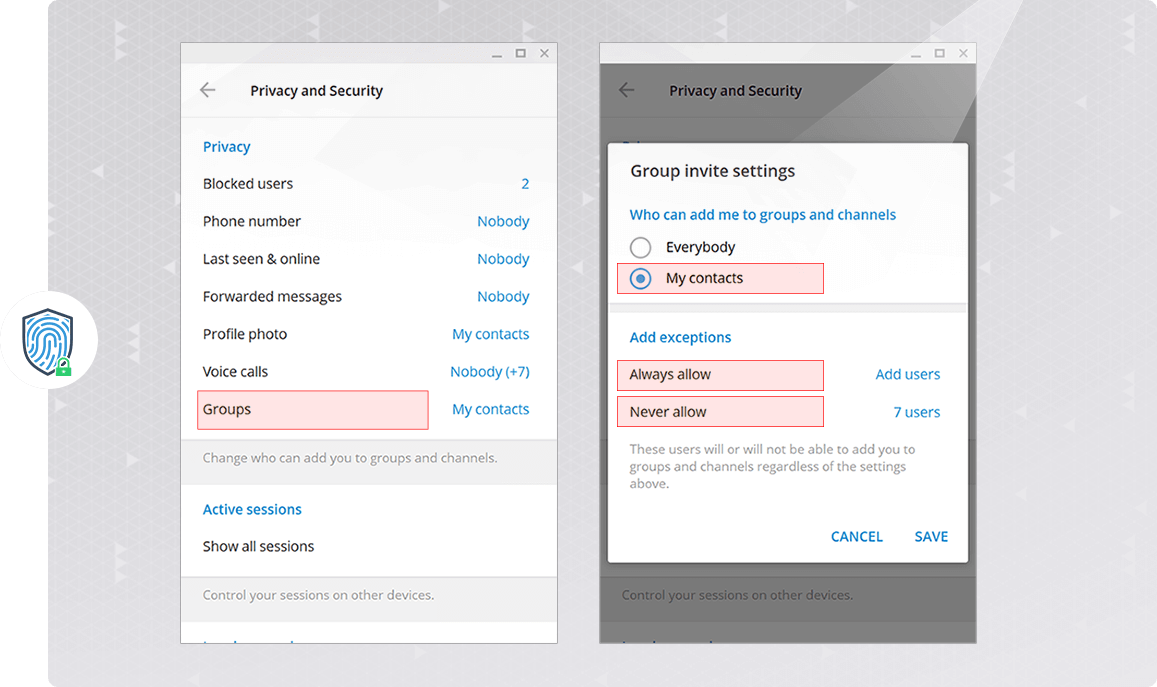The width and height of the screenshot is (1157, 687).
Task: Click Show all sessions
Action: pos(259,546)
